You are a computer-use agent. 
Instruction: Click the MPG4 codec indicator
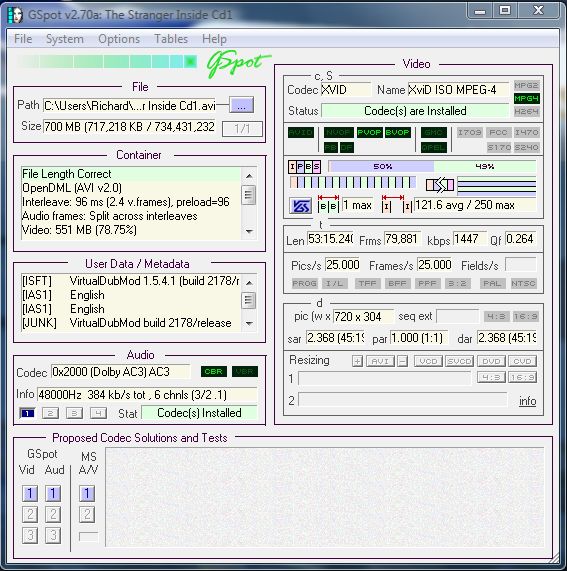coord(527,98)
